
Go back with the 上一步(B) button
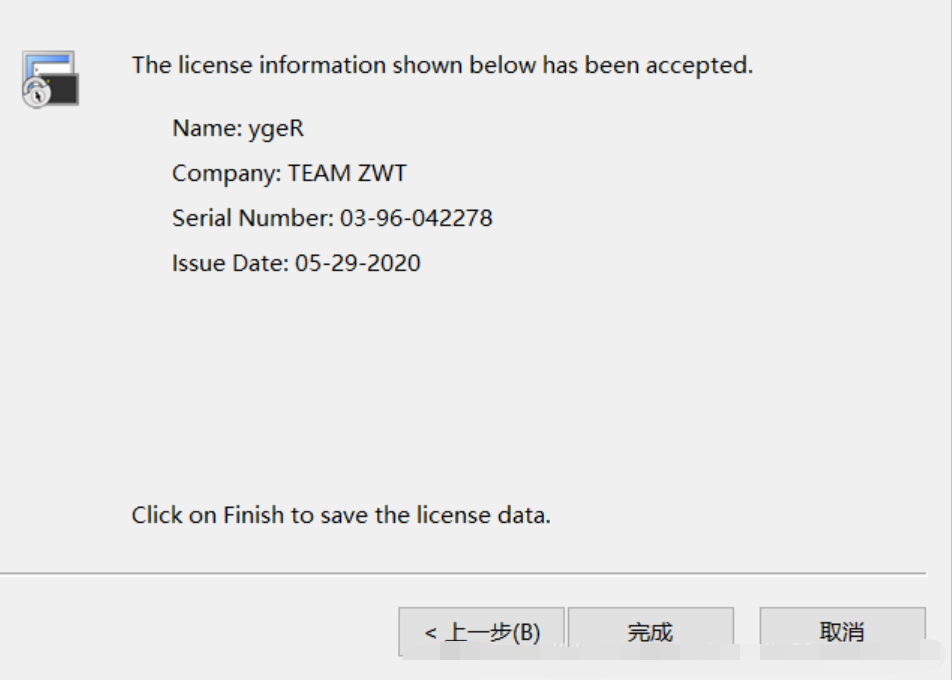point(481,632)
